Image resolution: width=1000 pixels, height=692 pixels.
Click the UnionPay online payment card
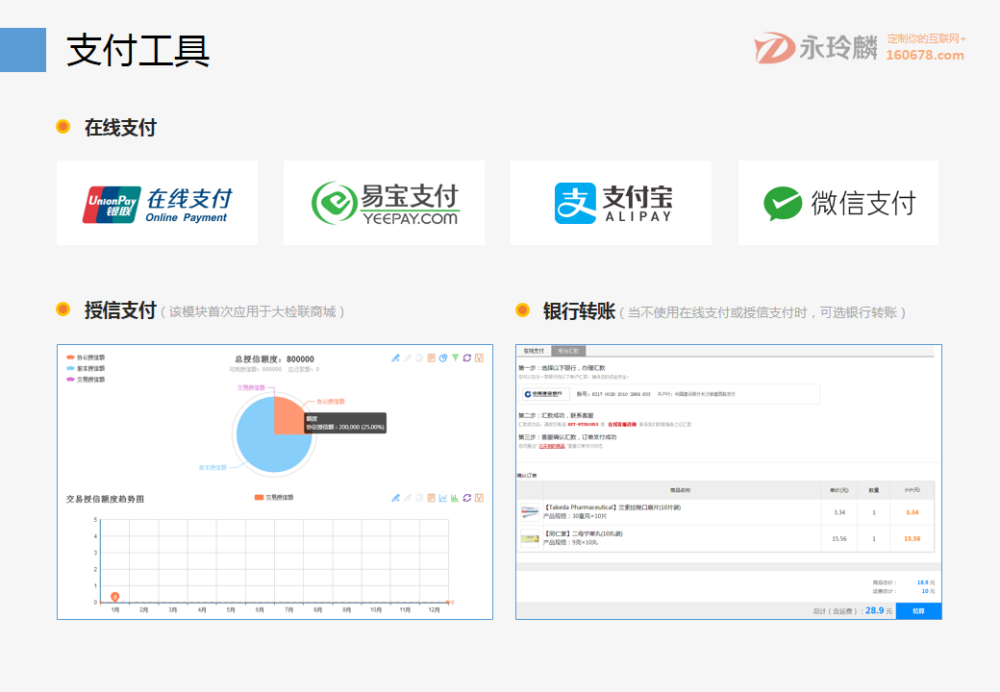(x=157, y=203)
